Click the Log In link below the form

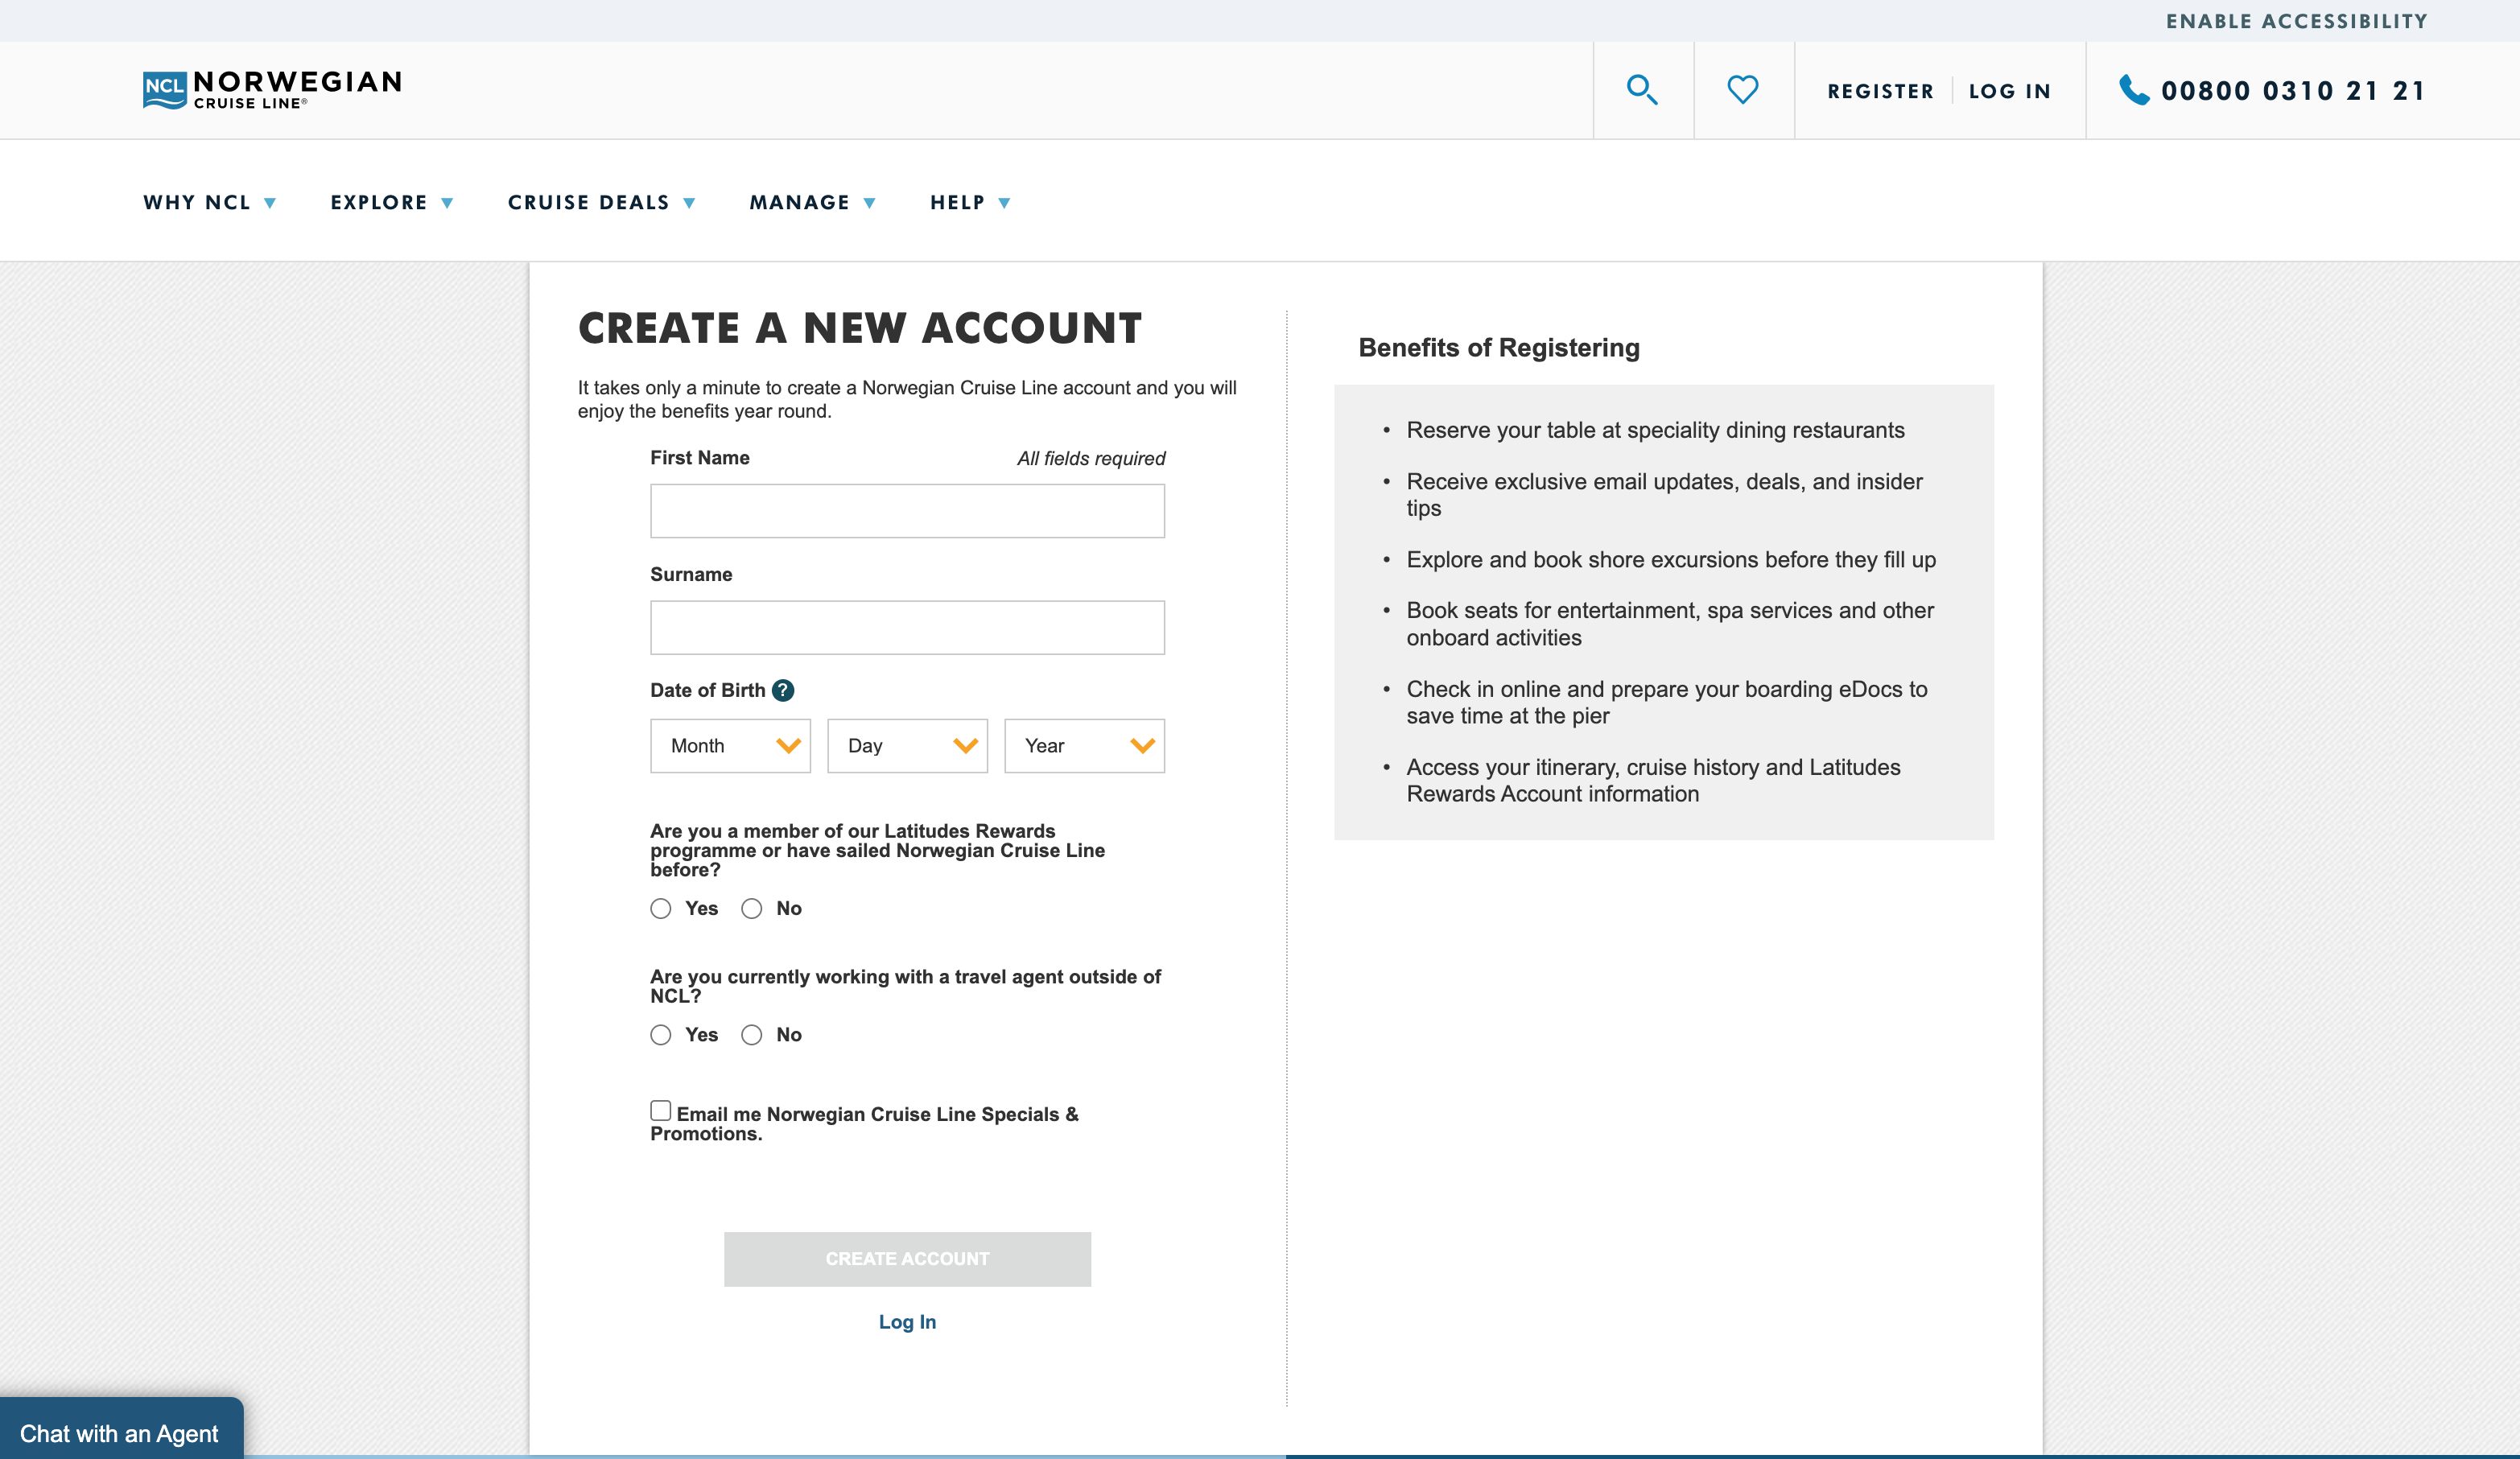tap(907, 1322)
